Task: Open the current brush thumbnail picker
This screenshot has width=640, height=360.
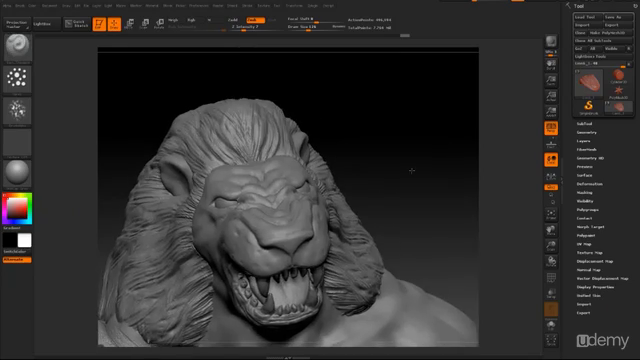Action: point(17,48)
